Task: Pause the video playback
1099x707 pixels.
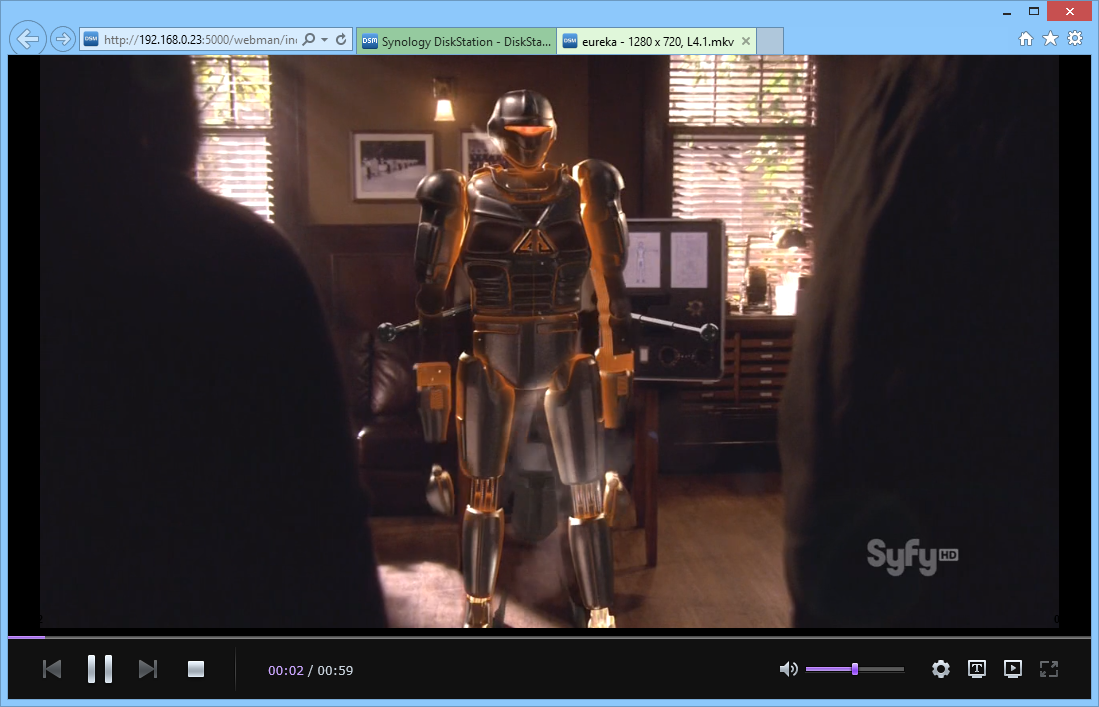Action: pos(99,669)
